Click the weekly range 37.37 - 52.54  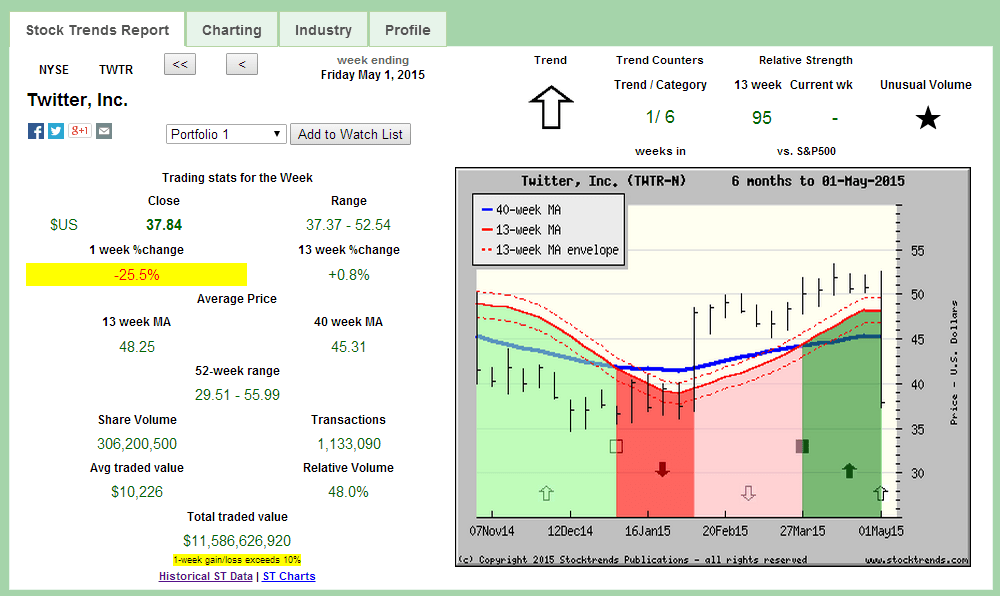348,225
